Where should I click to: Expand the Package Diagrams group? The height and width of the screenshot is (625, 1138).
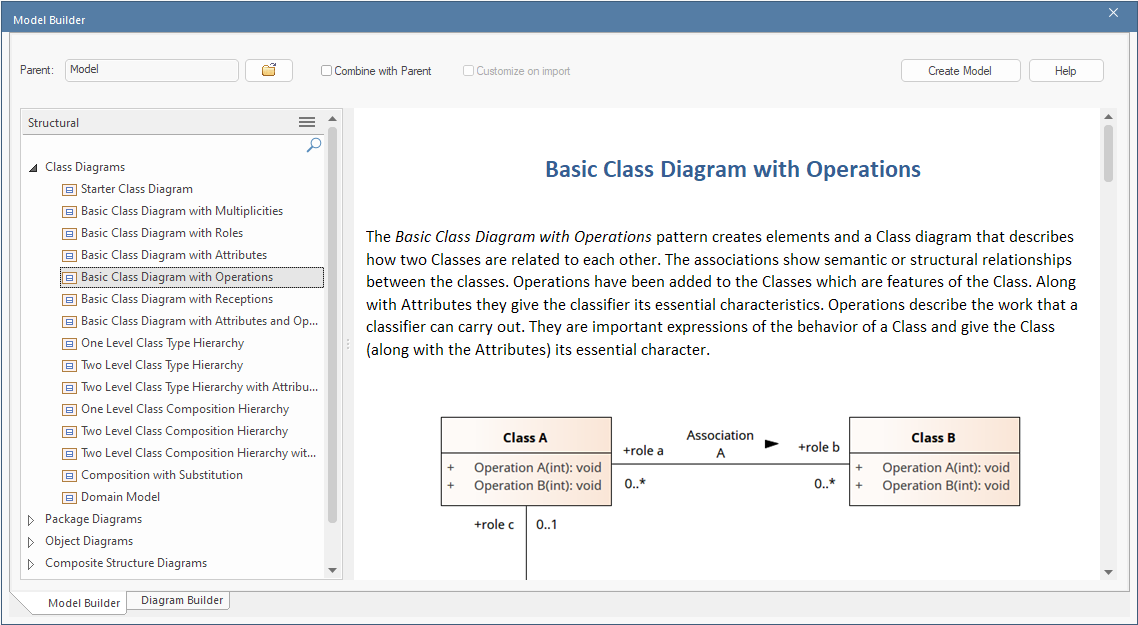pyautogui.click(x=32, y=520)
